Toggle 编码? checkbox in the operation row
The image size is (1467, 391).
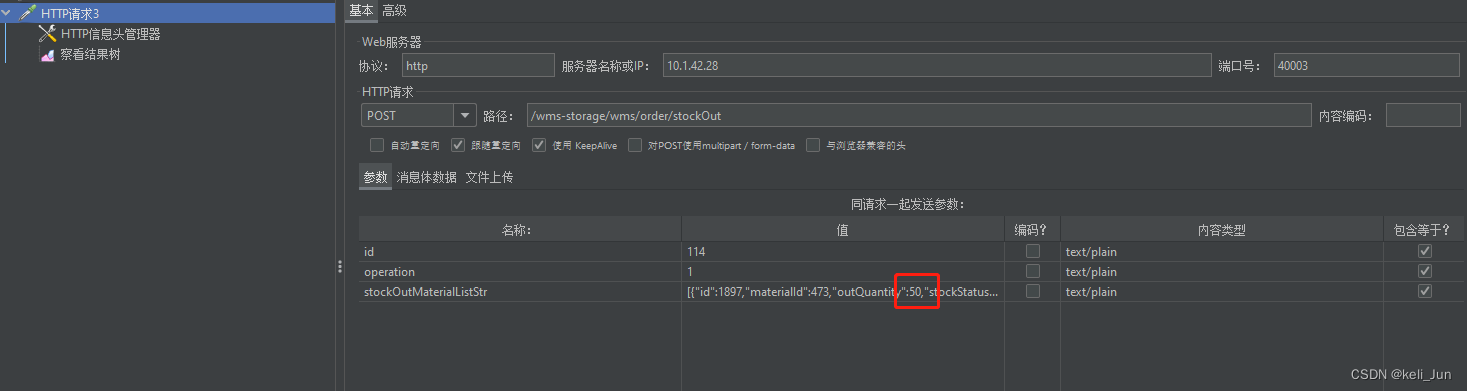(x=1032, y=271)
